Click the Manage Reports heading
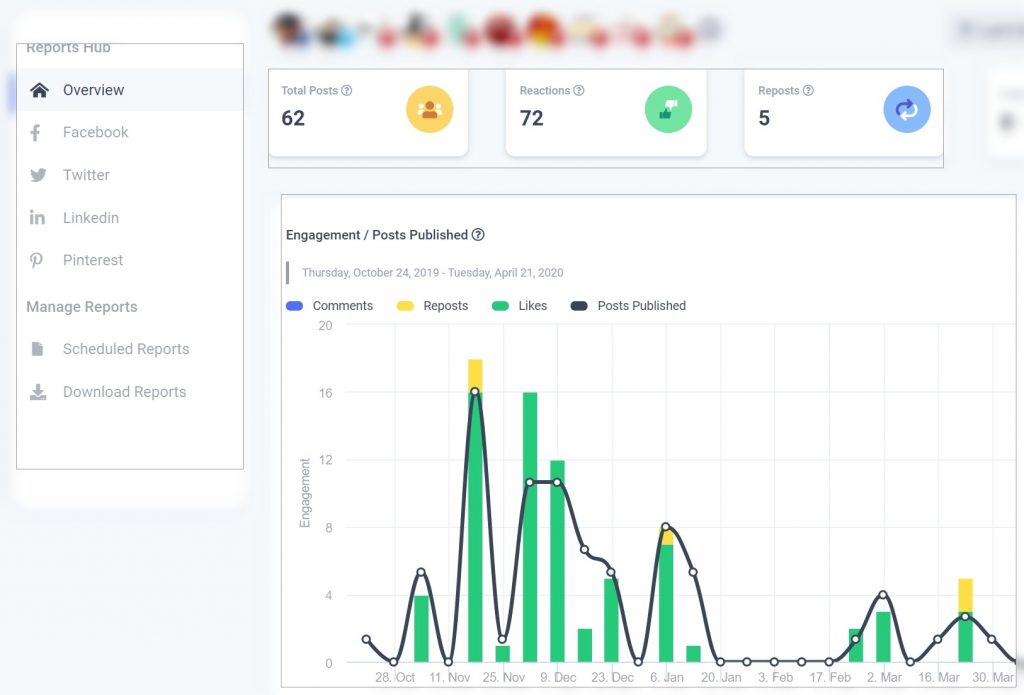This screenshot has width=1024, height=695. click(x=82, y=307)
